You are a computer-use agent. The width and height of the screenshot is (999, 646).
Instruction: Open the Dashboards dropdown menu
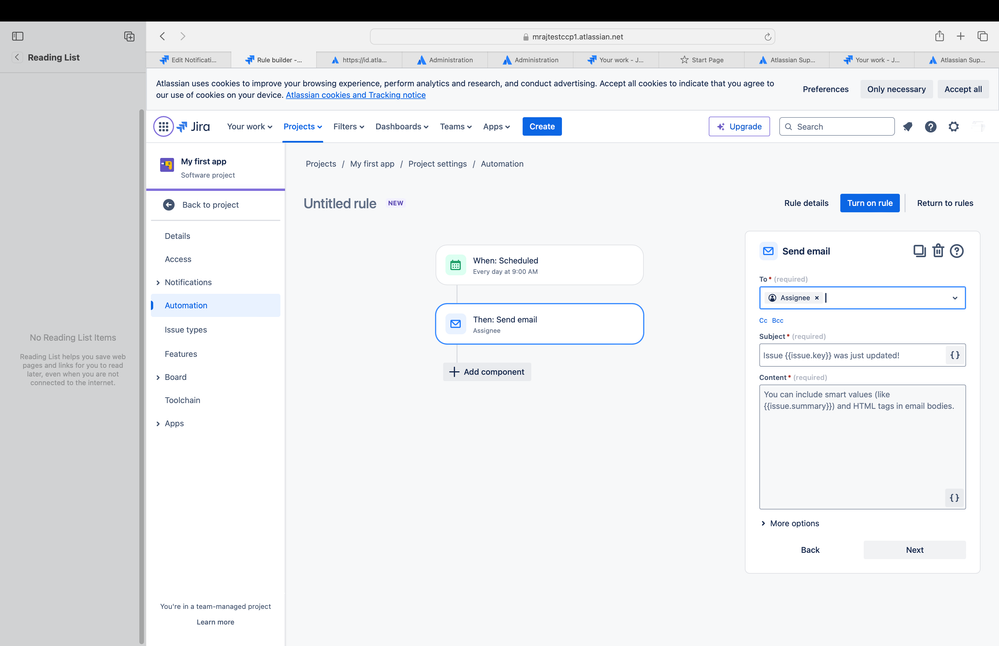tap(401, 127)
